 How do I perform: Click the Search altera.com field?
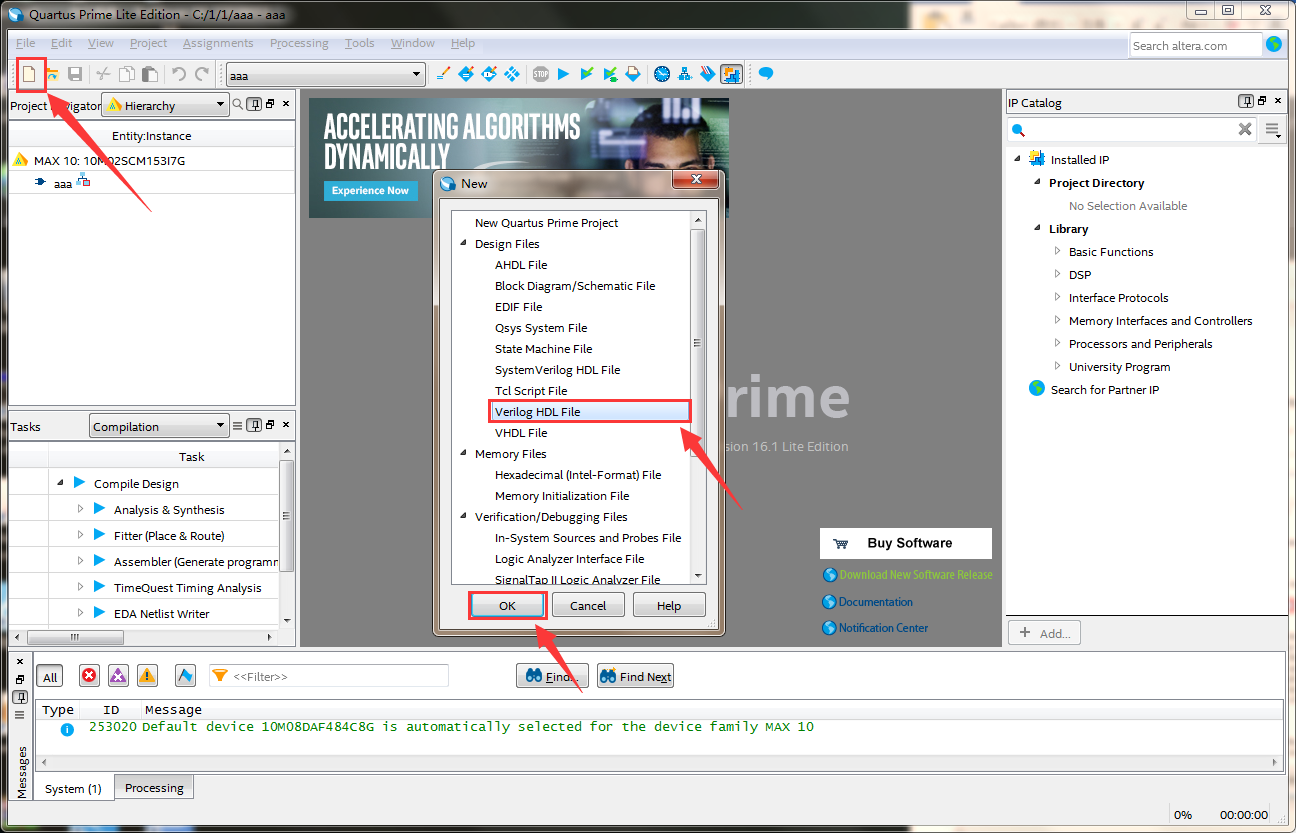pyautogui.click(x=1196, y=45)
